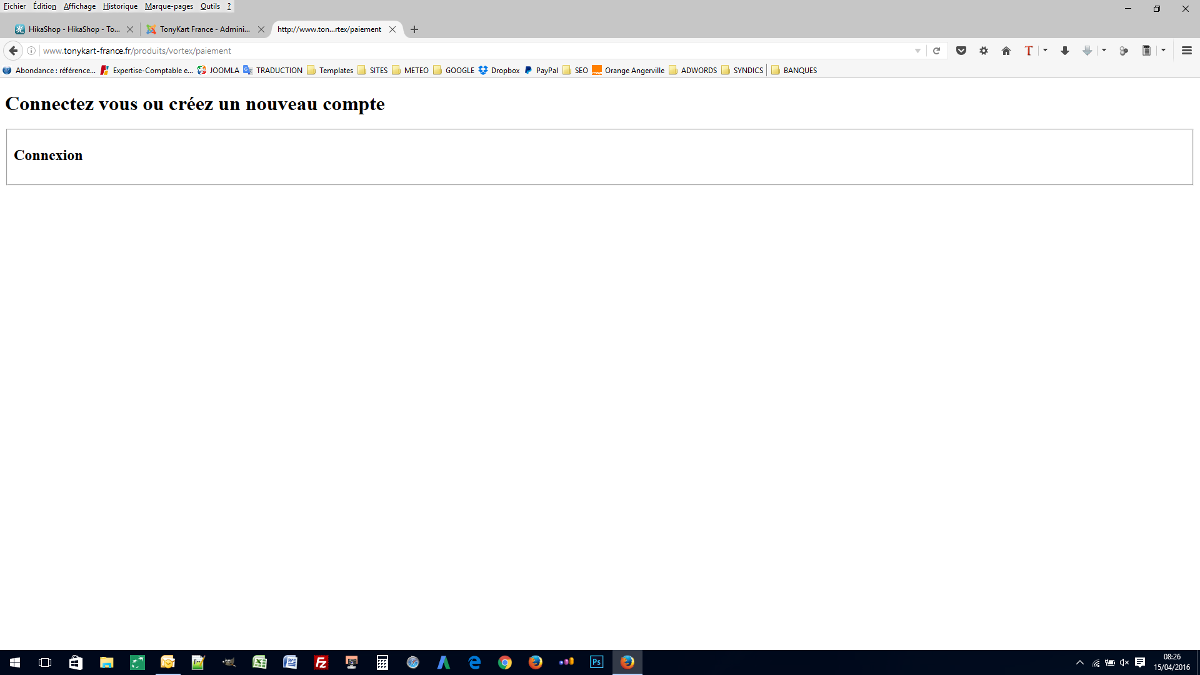This screenshot has height=675, width=1200.
Task: Open the Orange Angerville bookmark
Action: [628, 70]
